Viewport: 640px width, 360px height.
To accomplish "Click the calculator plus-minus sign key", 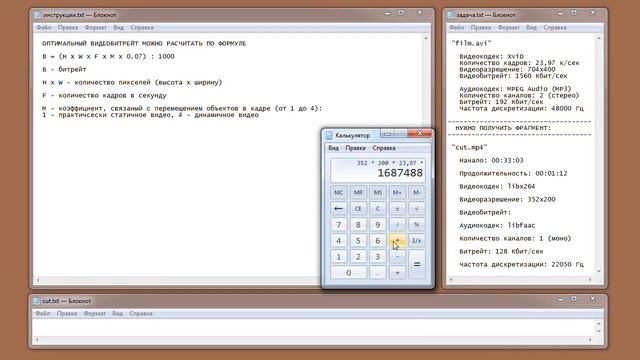I will 397,209.
